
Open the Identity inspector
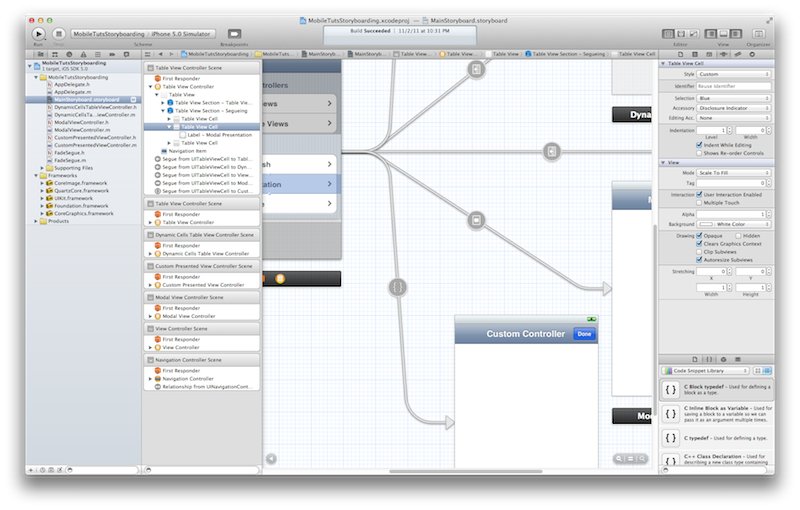[x=709, y=54]
